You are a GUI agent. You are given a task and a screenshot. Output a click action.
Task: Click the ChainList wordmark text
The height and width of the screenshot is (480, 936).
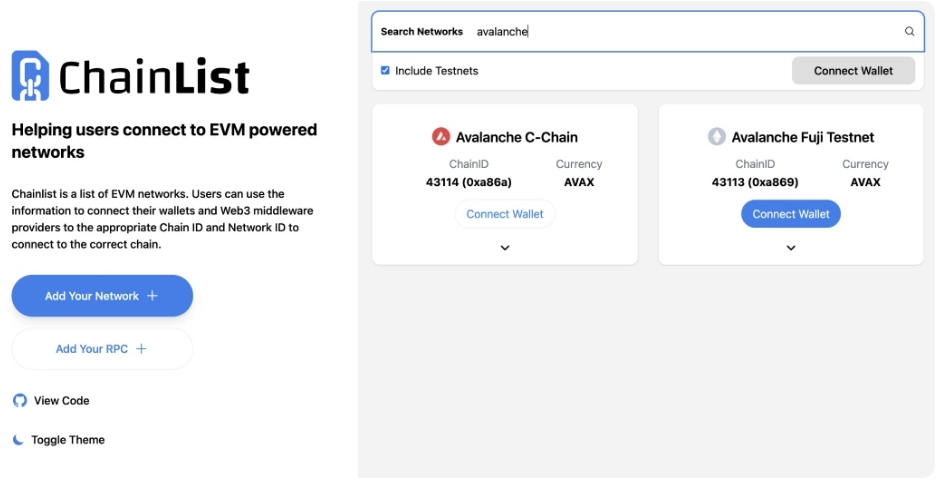(154, 76)
